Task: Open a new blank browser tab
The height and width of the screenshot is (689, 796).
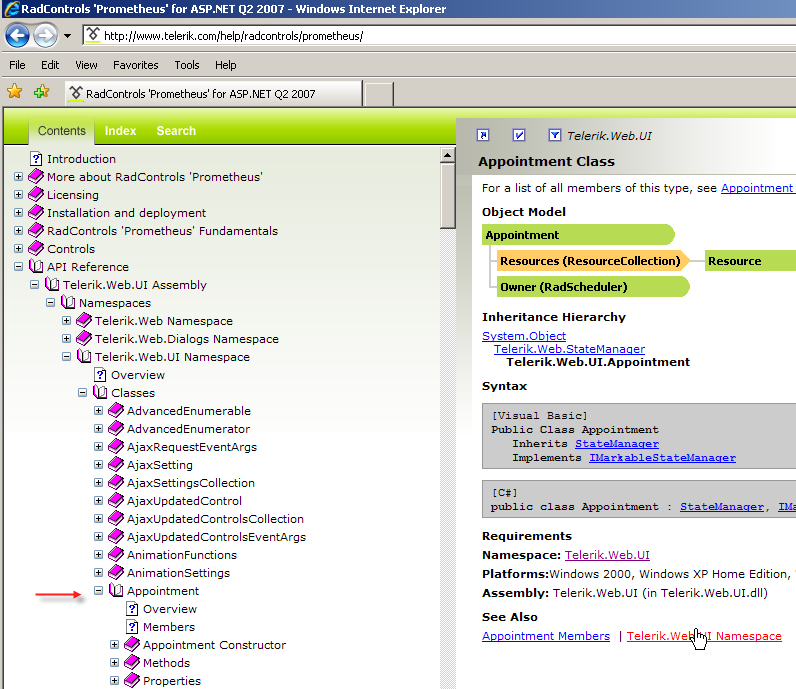Action: pos(379,94)
